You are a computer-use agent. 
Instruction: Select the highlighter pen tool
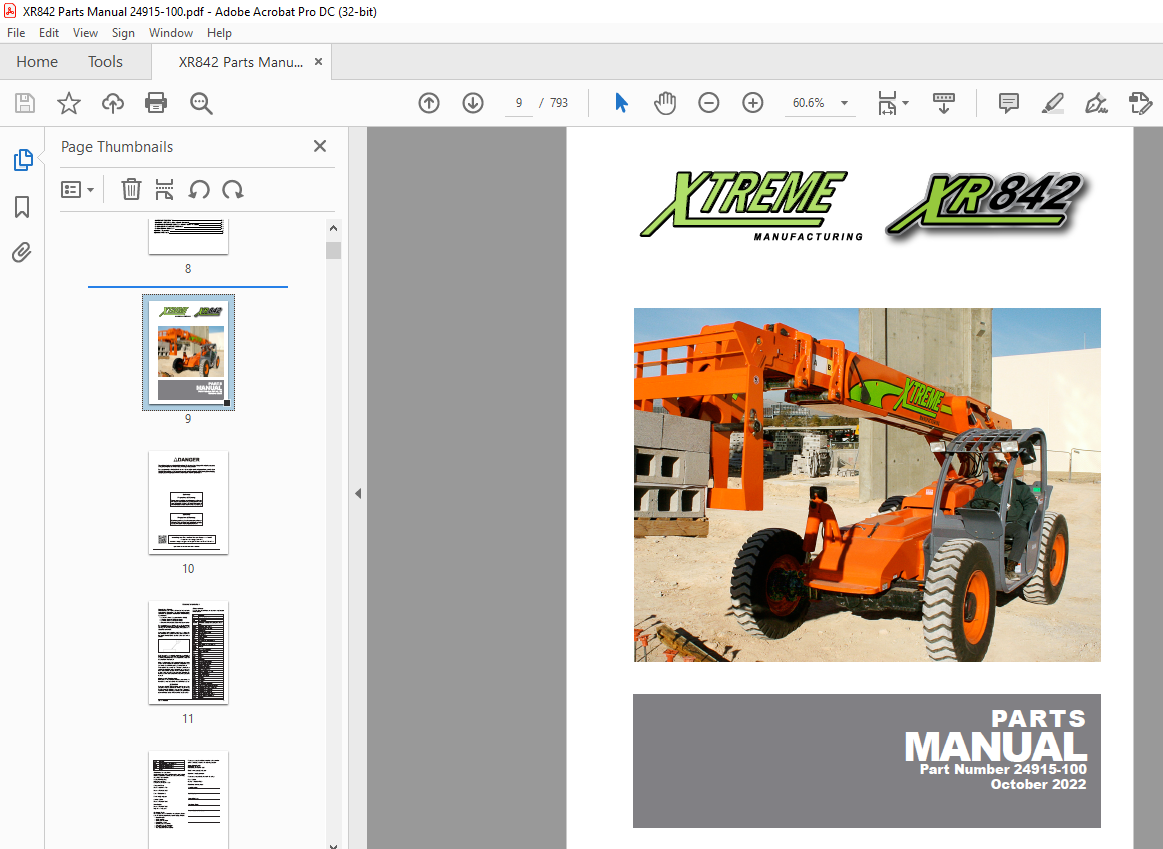pyautogui.click(x=1052, y=103)
